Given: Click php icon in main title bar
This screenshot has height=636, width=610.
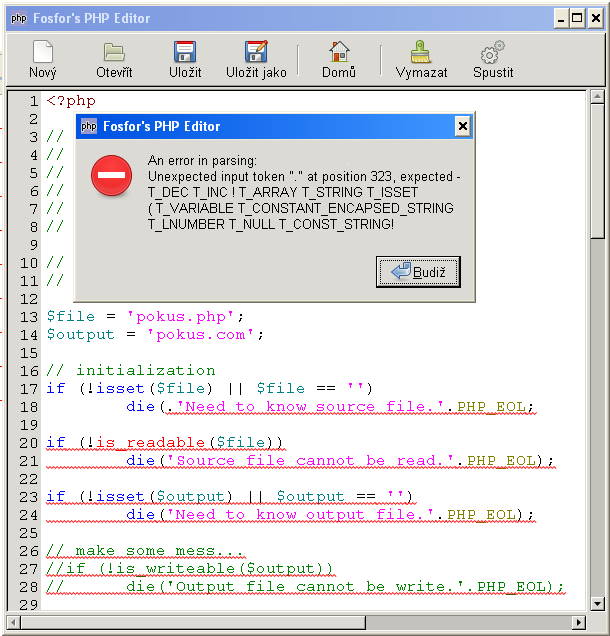Looking at the screenshot, I should click(19, 18).
